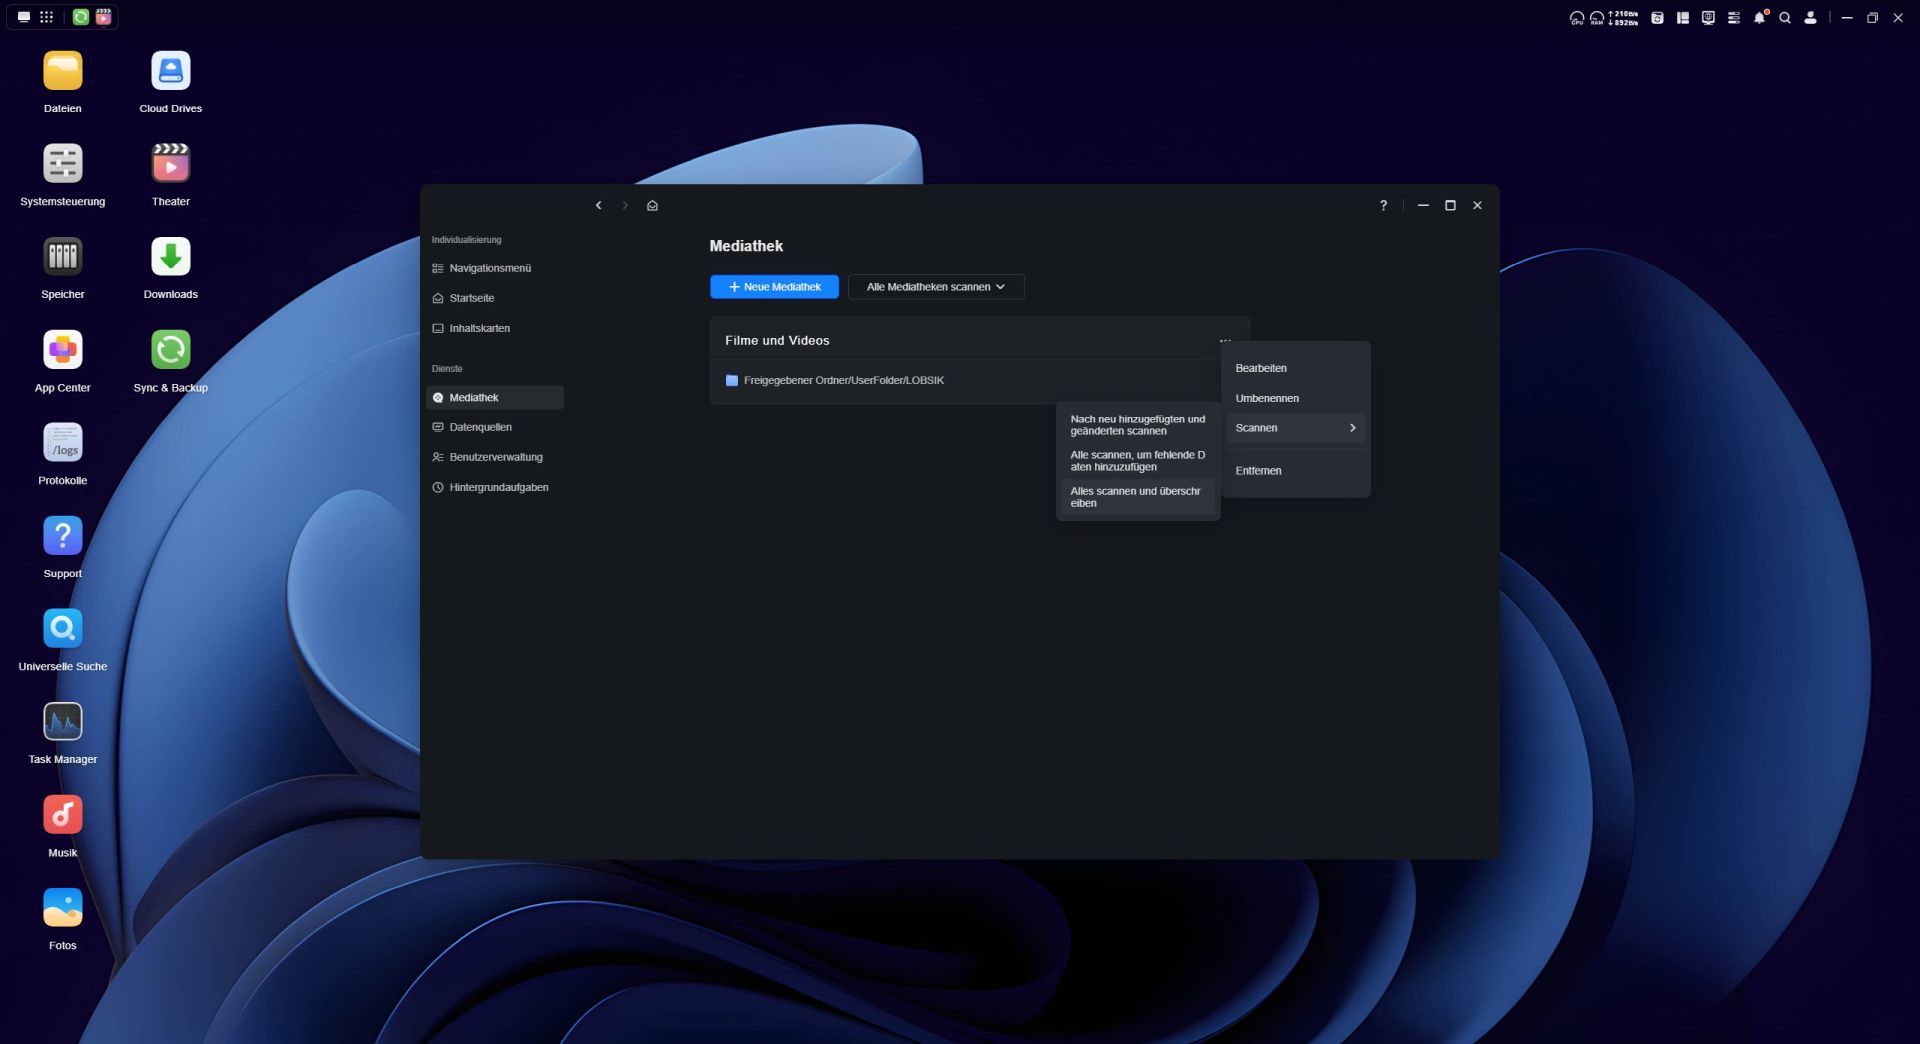Viewport: 1920px width, 1044px height.
Task: Launch the Sync & Backup app
Action: pyautogui.click(x=170, y=350)
